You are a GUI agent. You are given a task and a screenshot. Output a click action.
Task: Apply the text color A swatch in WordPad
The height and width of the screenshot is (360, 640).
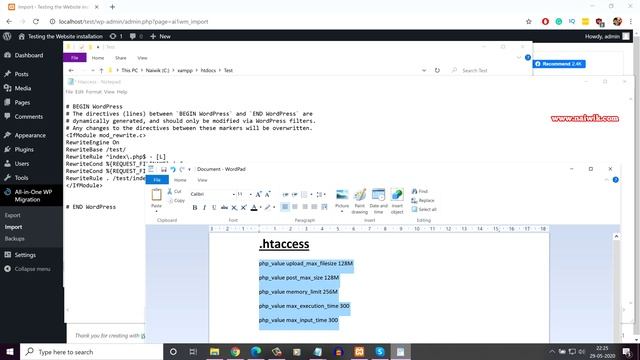click(x=254, y=207)
